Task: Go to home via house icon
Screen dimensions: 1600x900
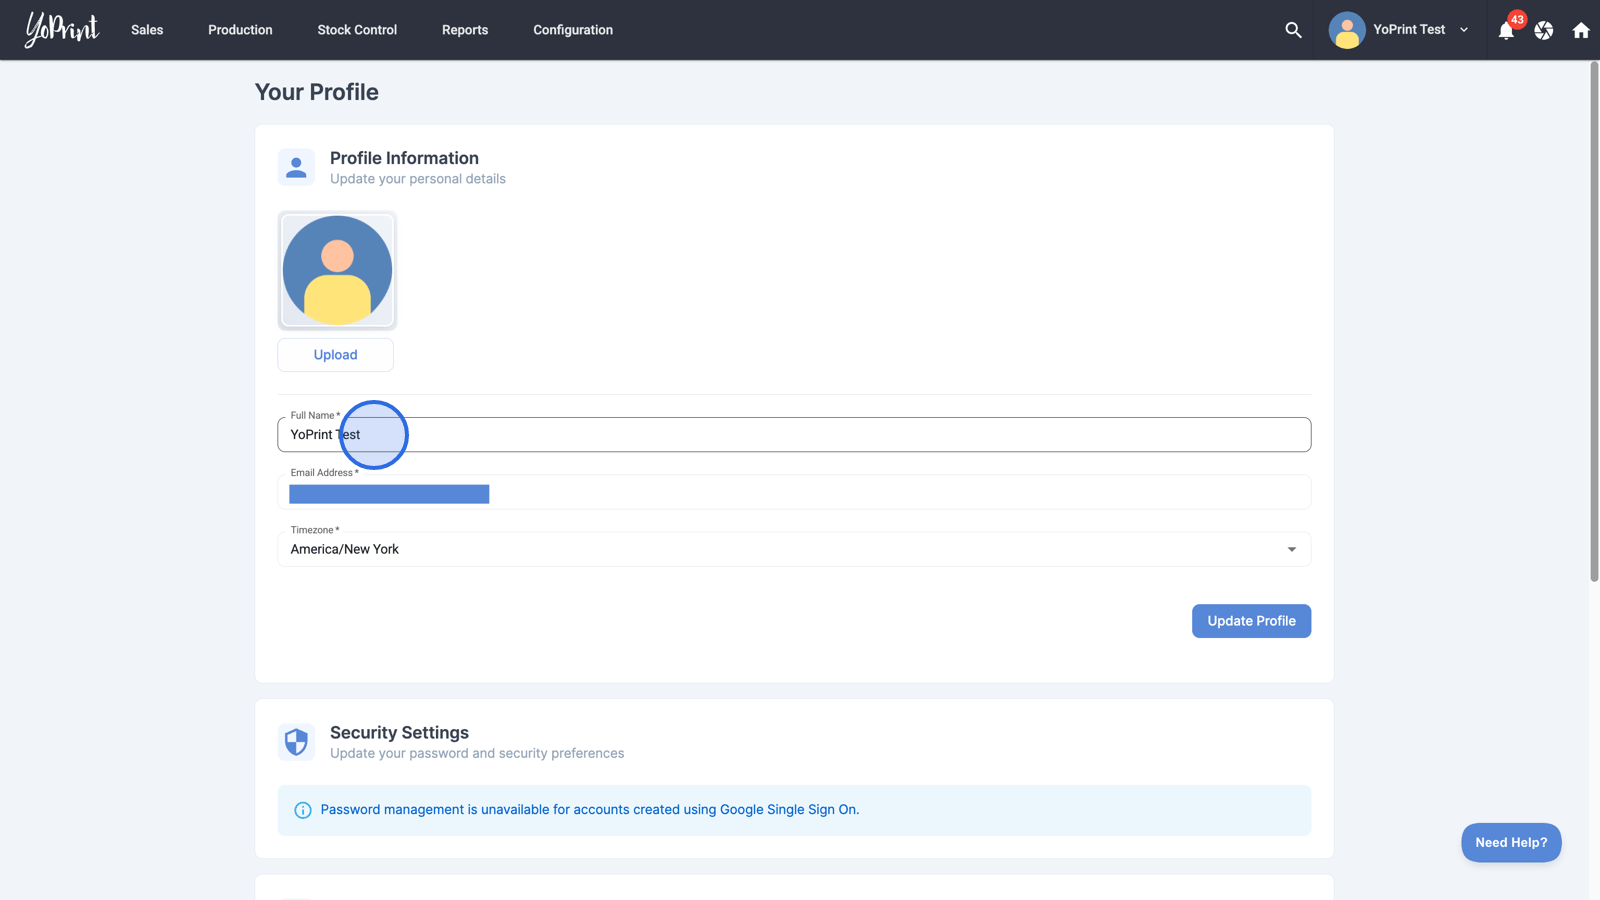Action: [1581, 30]
